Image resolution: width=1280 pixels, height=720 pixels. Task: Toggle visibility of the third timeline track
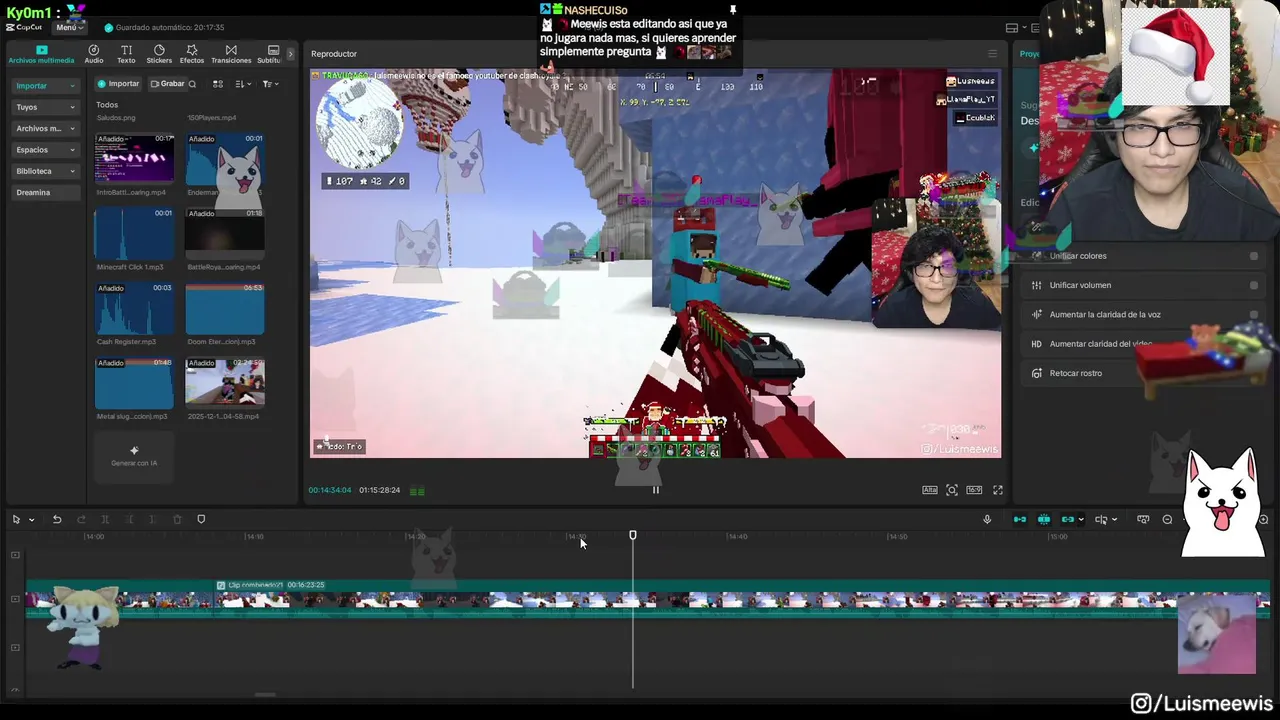(x=15, y=647)
